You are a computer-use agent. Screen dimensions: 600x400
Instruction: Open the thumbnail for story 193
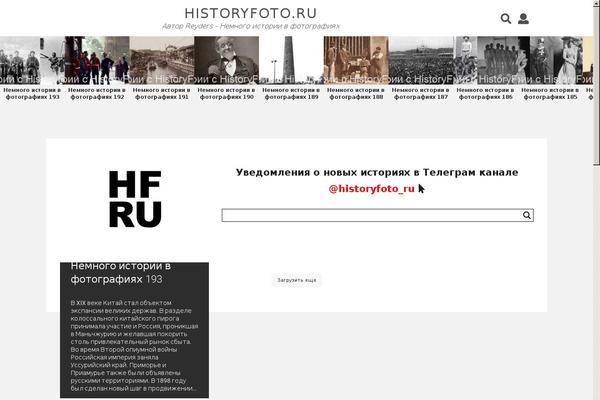click(33, 60)
